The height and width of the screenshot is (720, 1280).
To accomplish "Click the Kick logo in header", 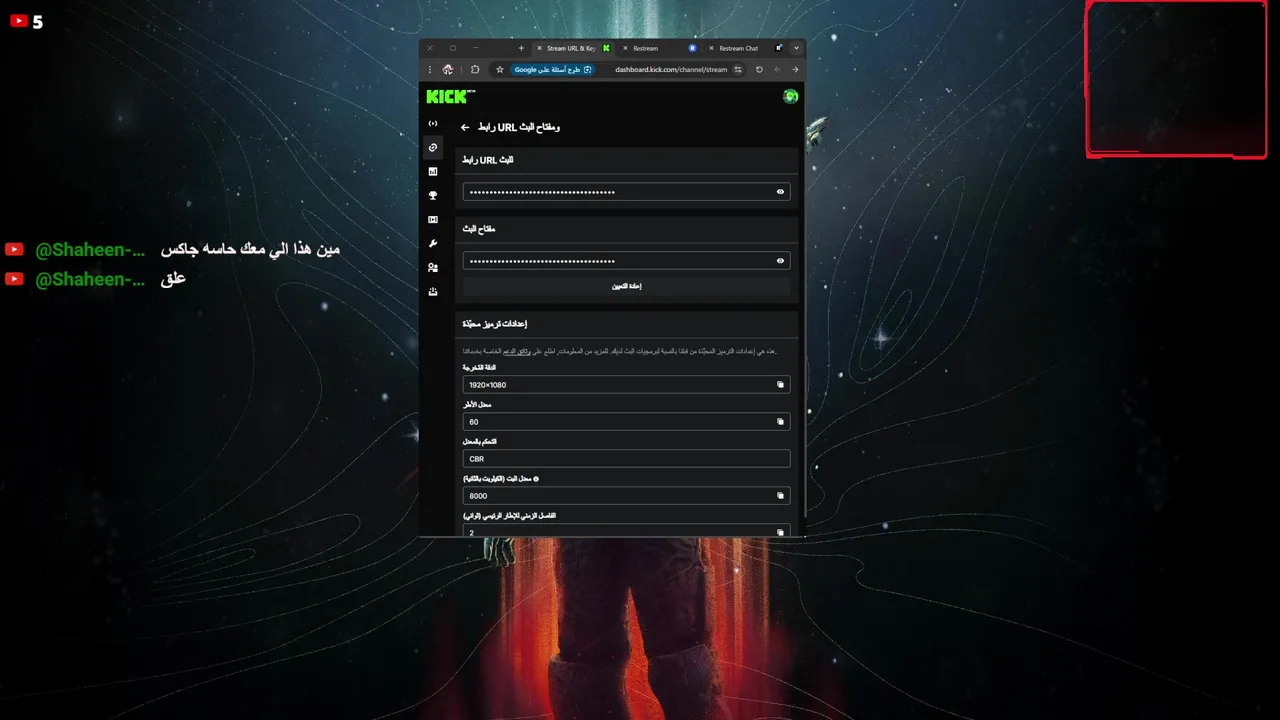I will pos(449,97).
